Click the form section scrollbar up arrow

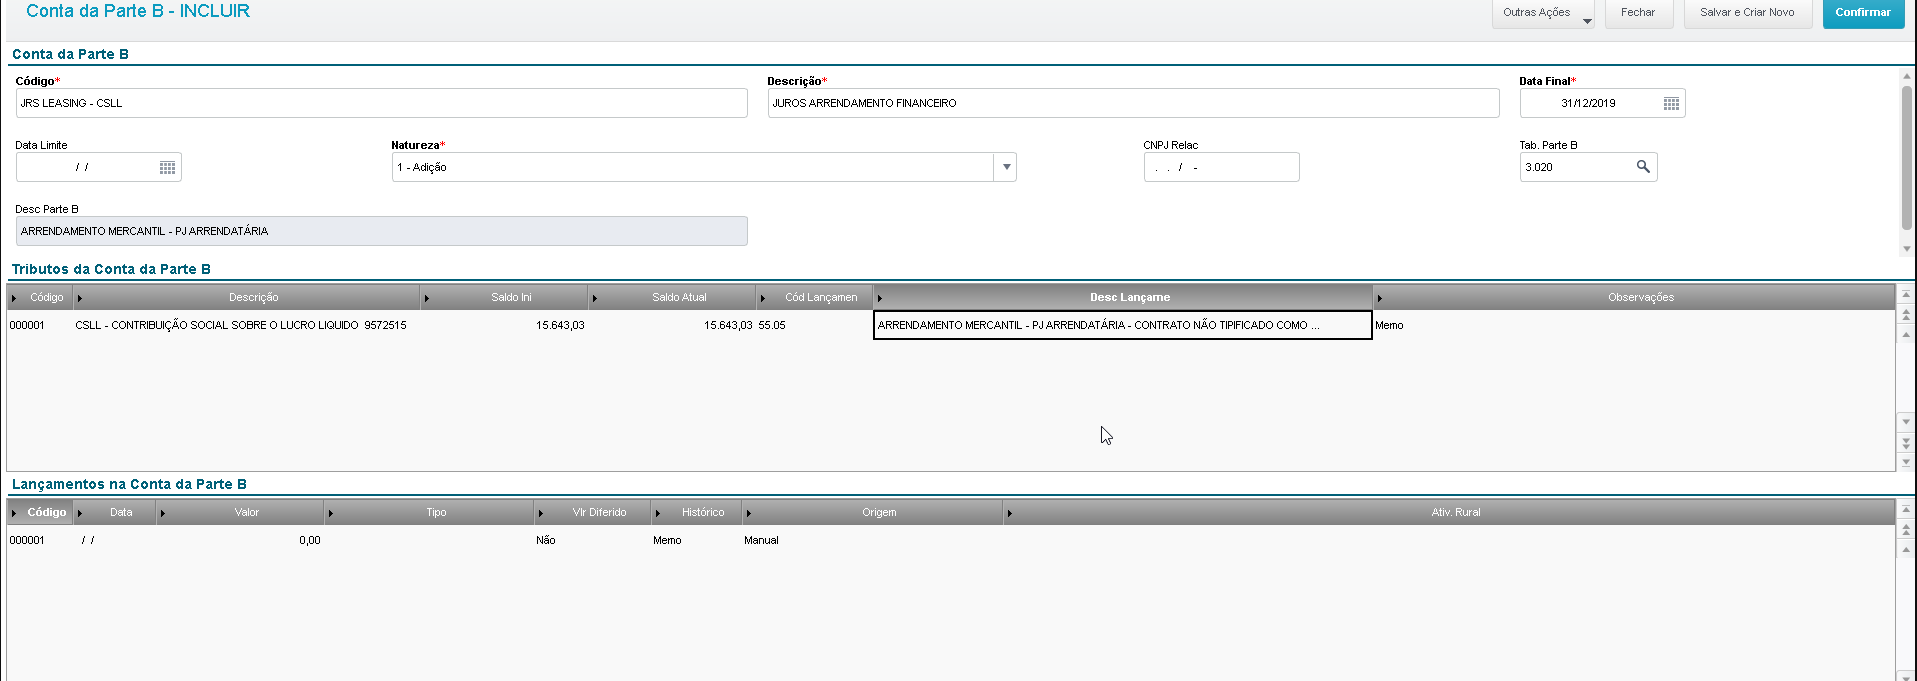pos(1907,75)
